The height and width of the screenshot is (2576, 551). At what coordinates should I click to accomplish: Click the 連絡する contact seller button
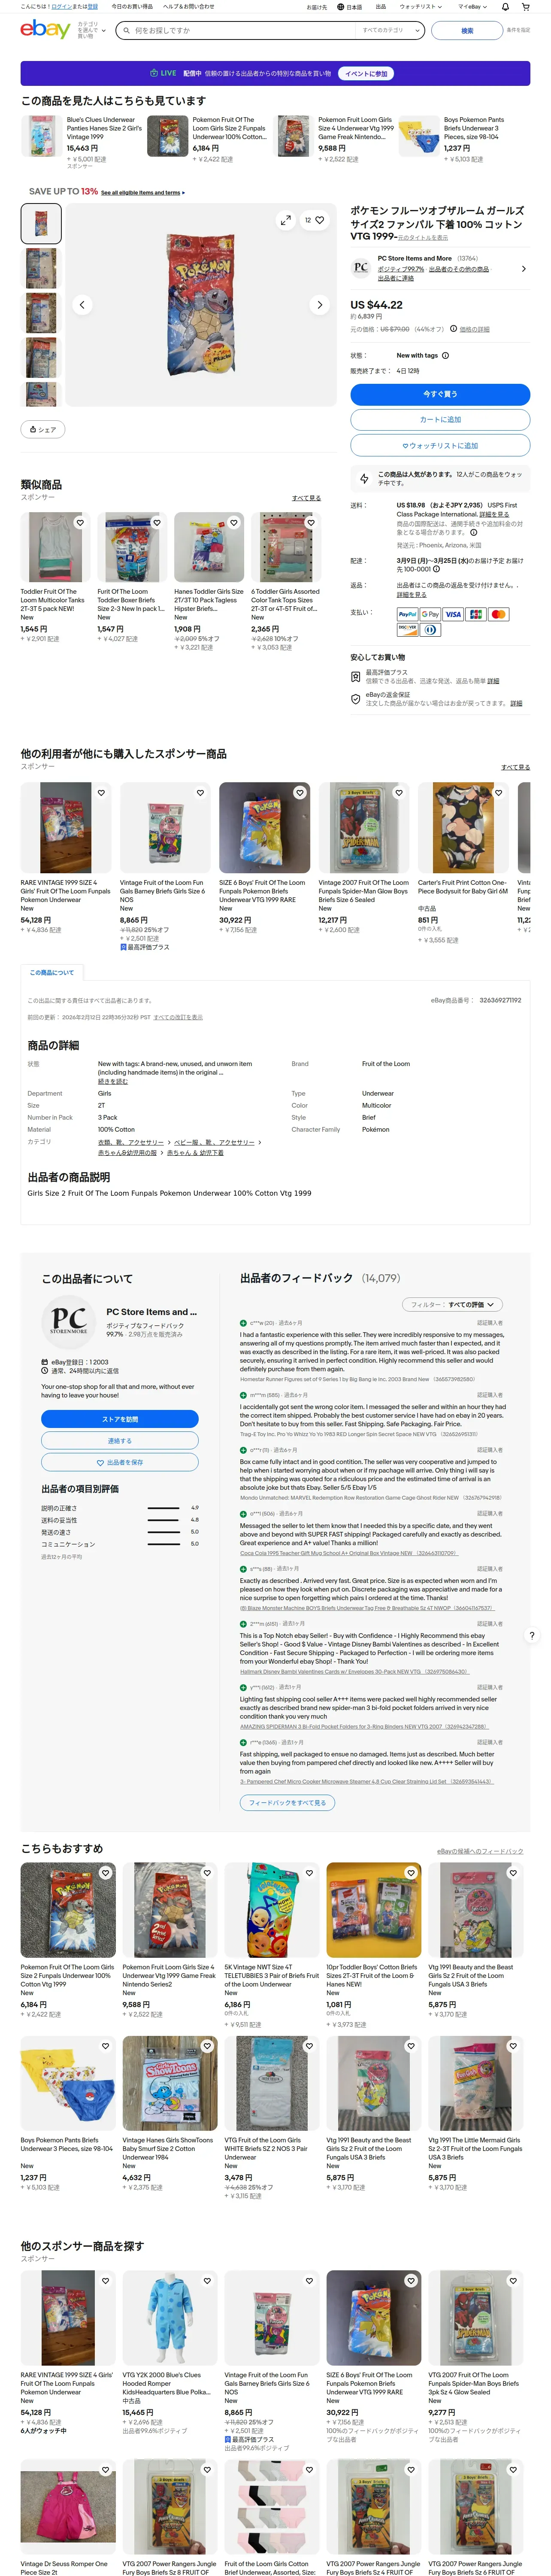pyautogui.click(x=120, y=1440)
